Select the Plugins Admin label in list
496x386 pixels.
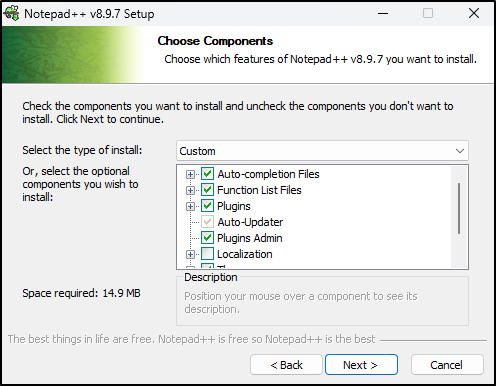250,238
